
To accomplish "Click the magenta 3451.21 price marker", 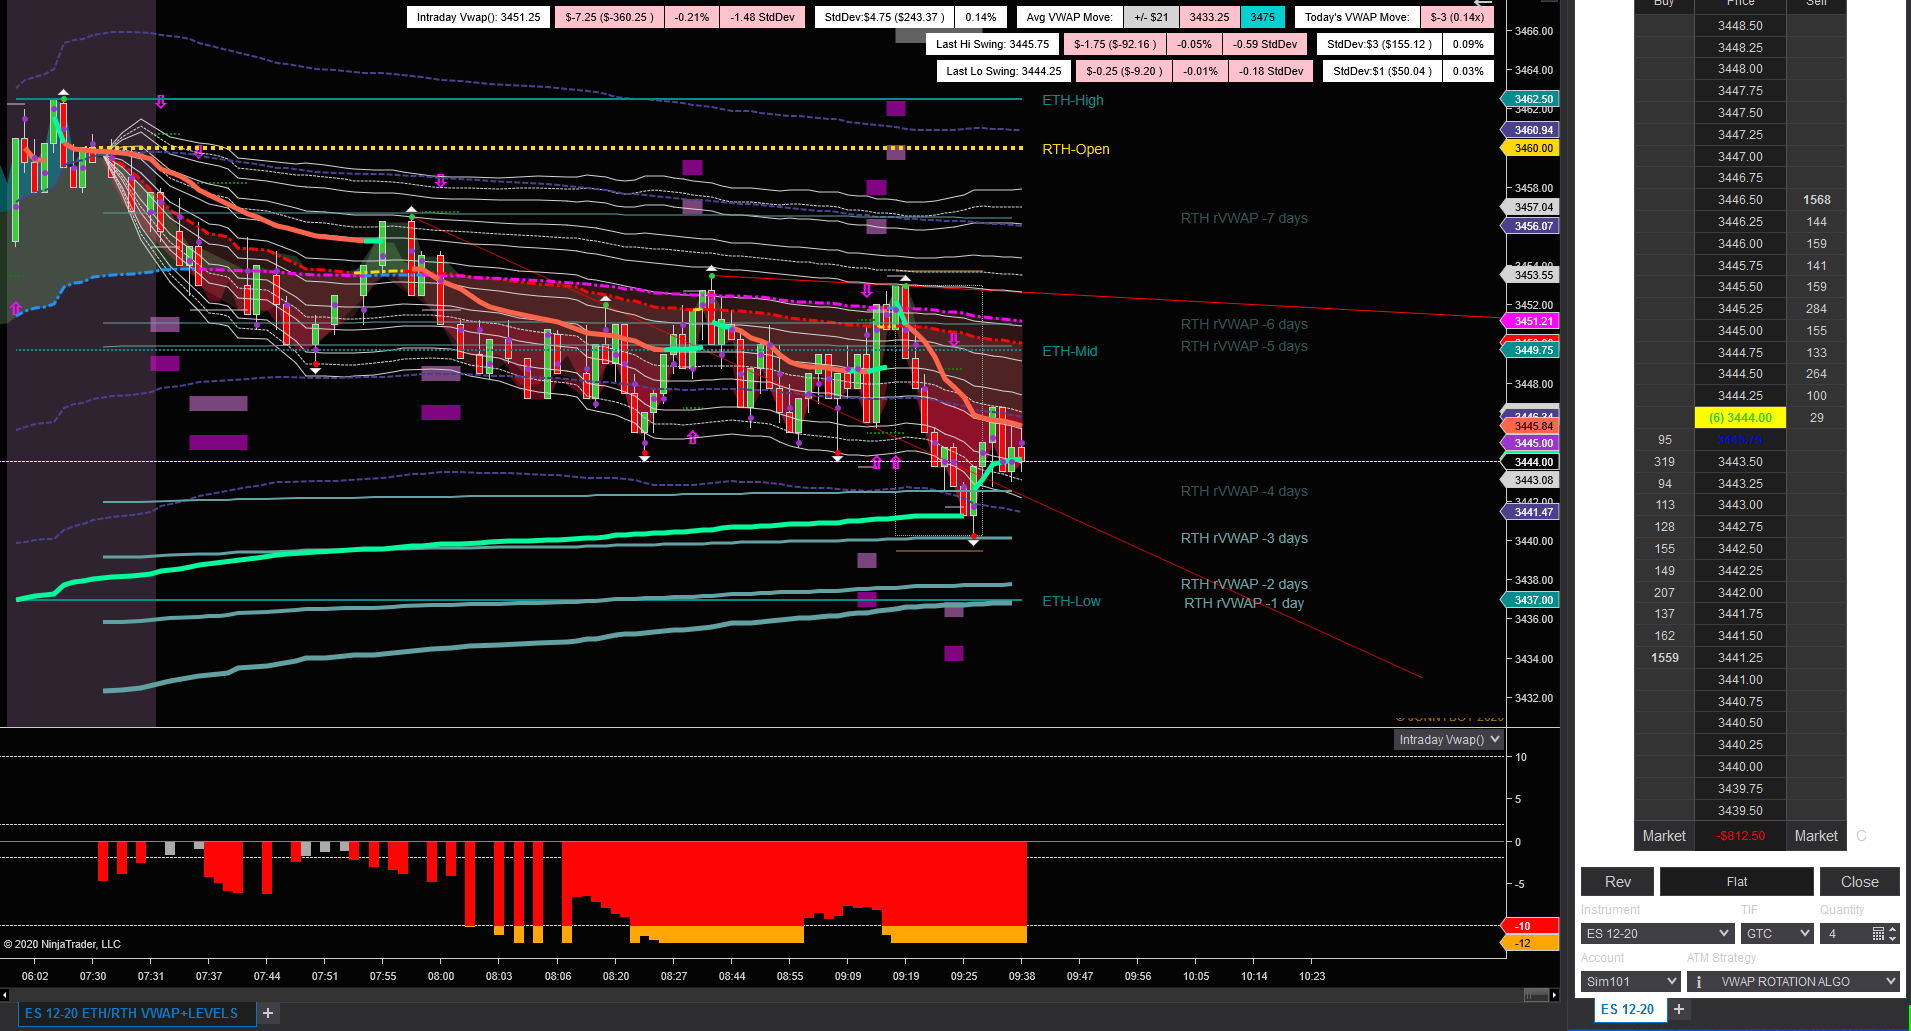I will [x=1532, y=321].
